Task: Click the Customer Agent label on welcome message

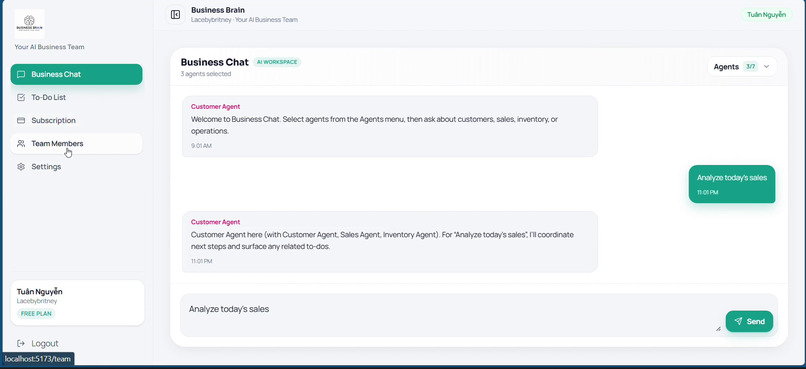Action: [215, 107]
